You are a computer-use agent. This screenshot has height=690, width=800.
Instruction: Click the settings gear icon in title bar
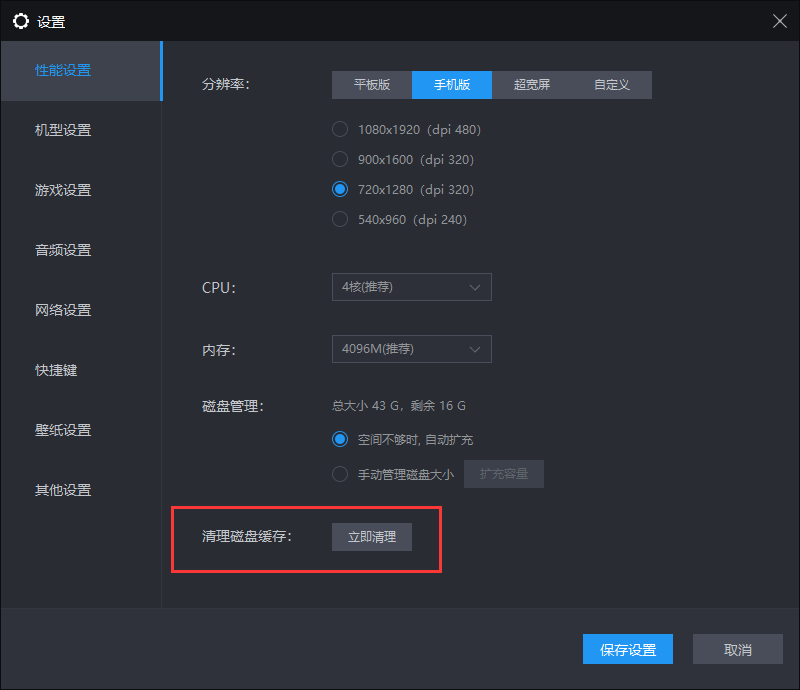(x=20, y=21)
